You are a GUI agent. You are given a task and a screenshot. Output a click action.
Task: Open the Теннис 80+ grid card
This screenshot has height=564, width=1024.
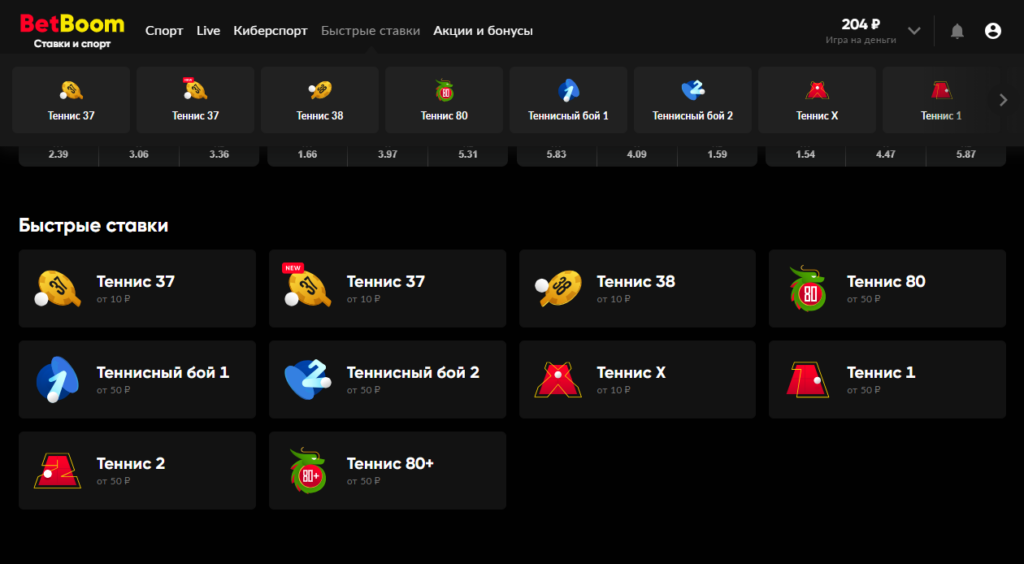click(x=387, y=471)
